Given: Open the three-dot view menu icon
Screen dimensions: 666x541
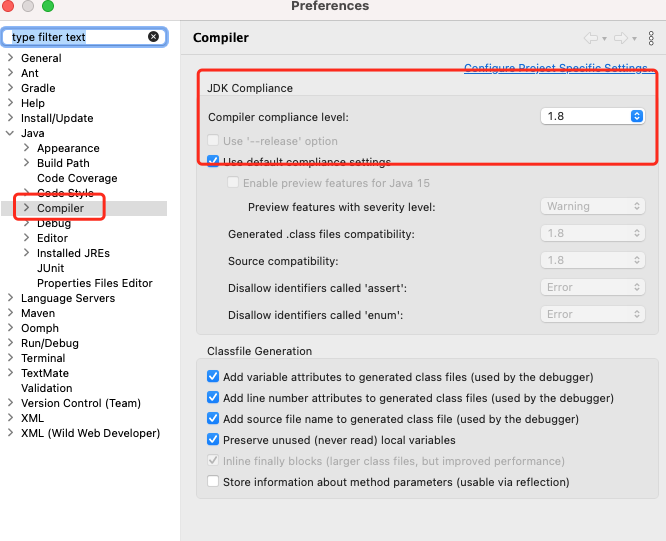Looking at the screenshot, I should pos(651,38).
